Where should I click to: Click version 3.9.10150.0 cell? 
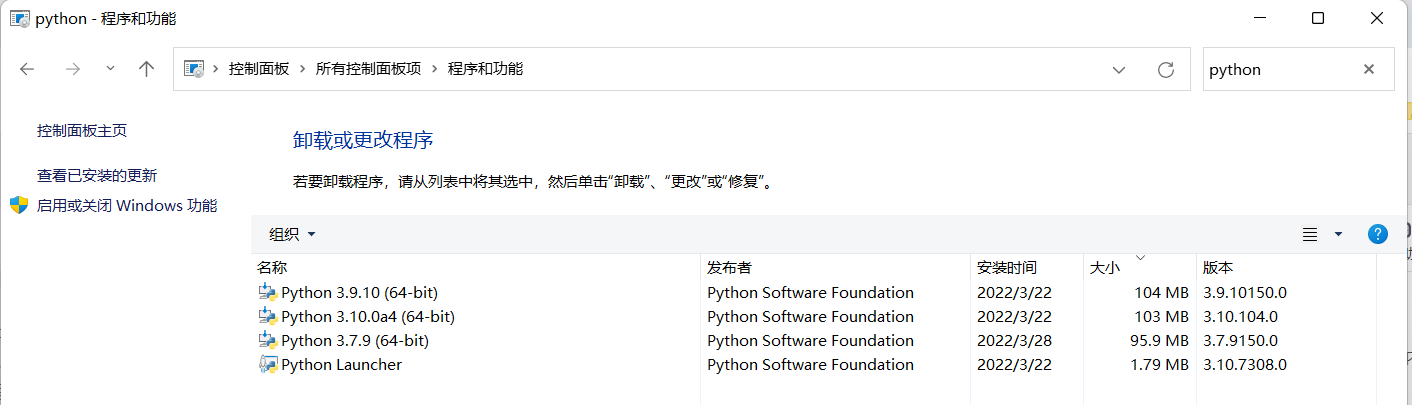(x=1244, y=293)
